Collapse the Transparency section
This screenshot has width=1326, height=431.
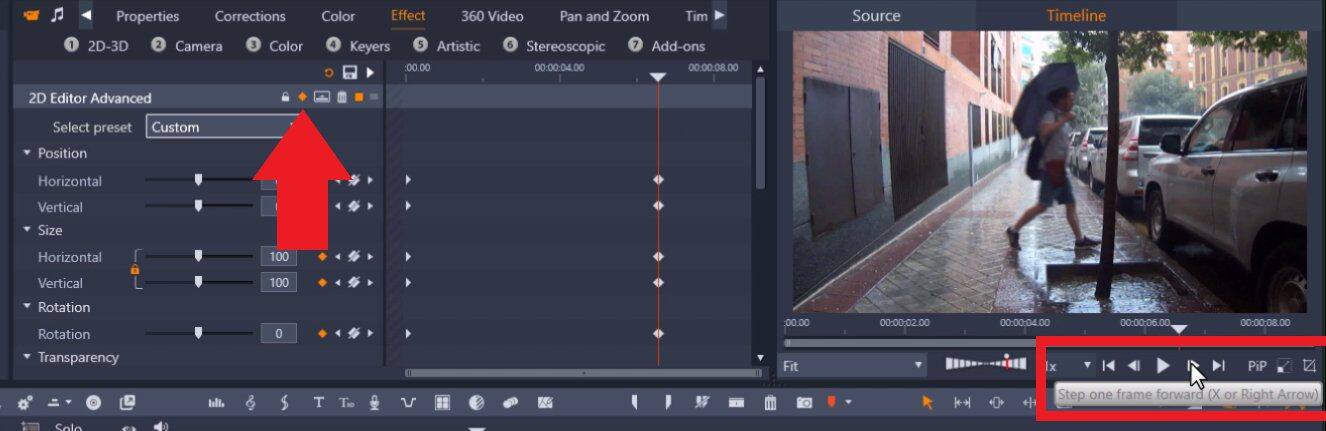point(27,357)
